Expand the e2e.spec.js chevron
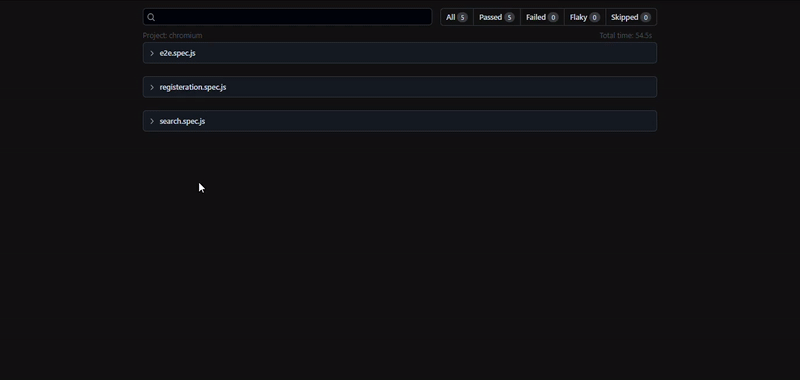Screen dimensions: 800x380 pyautogui.click(x=152, y=53)
